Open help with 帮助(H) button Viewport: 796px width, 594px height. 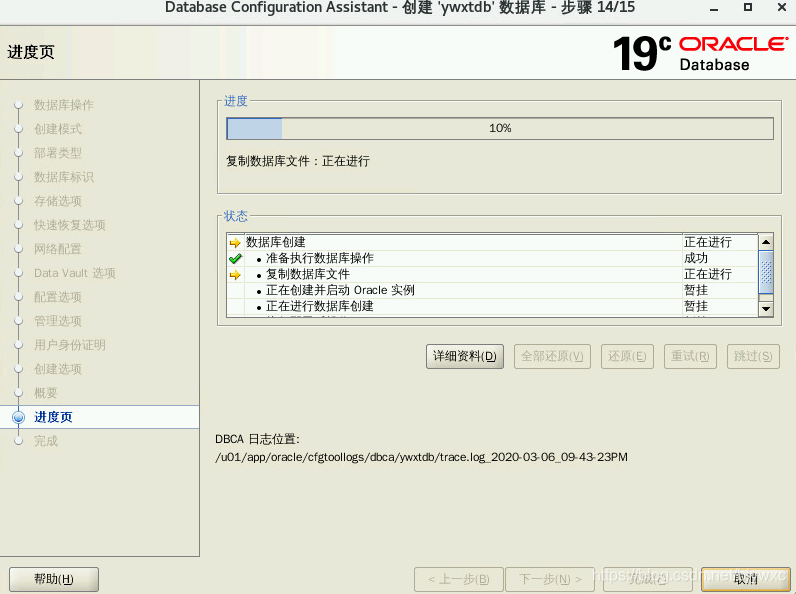(x=54, y=579)
